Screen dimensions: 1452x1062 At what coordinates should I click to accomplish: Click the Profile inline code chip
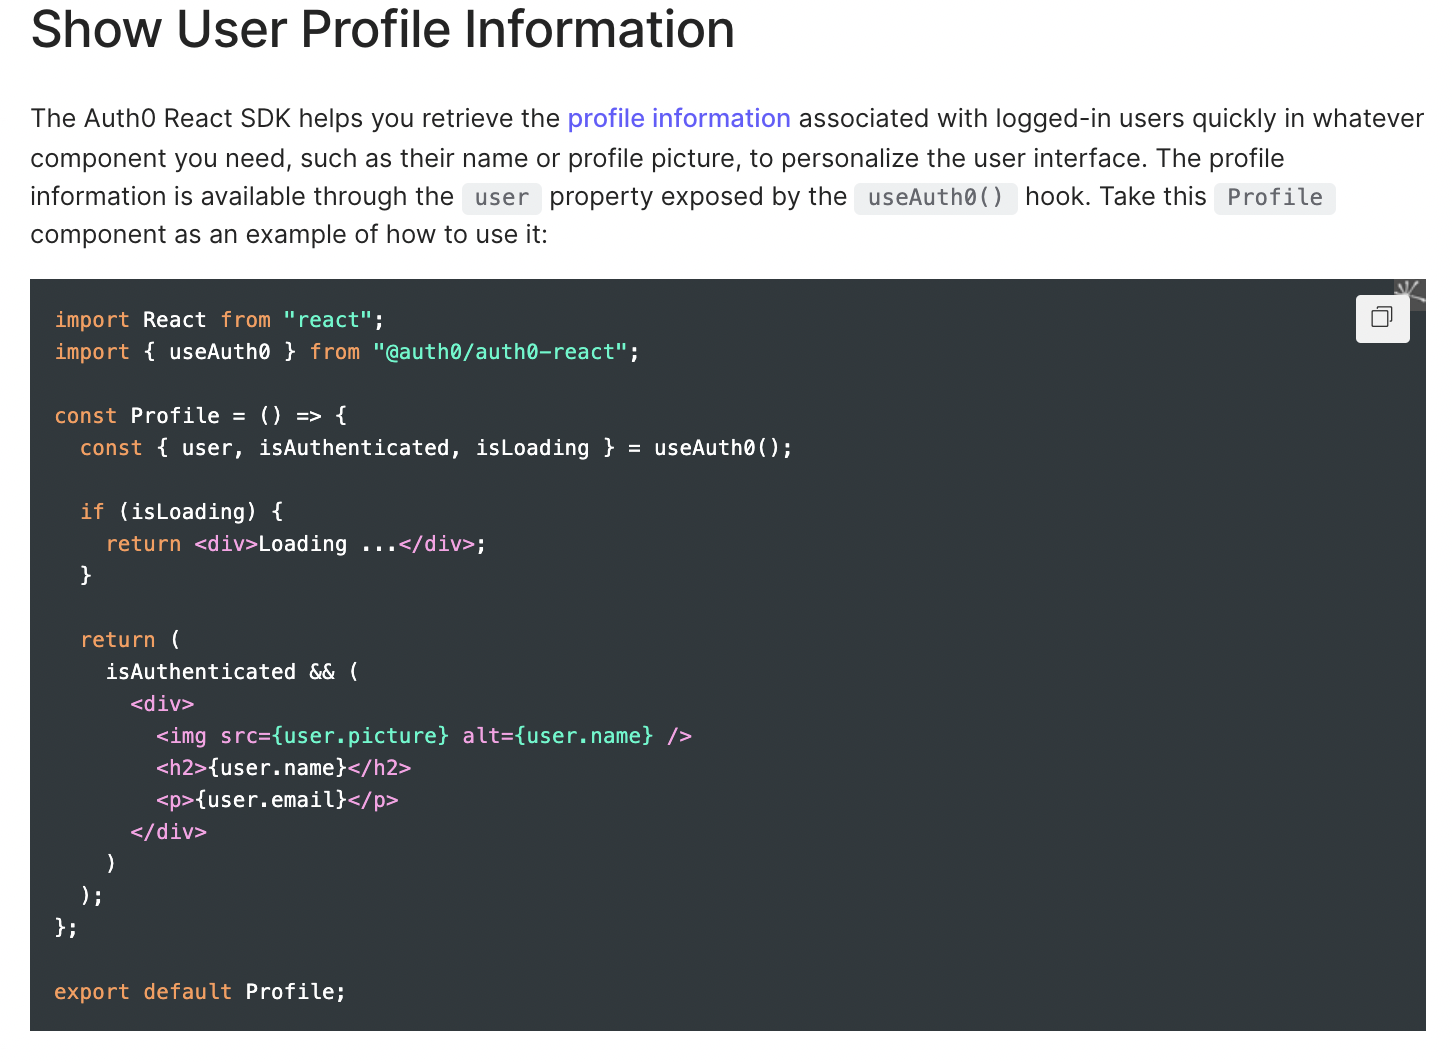(x=1274, y=197)
